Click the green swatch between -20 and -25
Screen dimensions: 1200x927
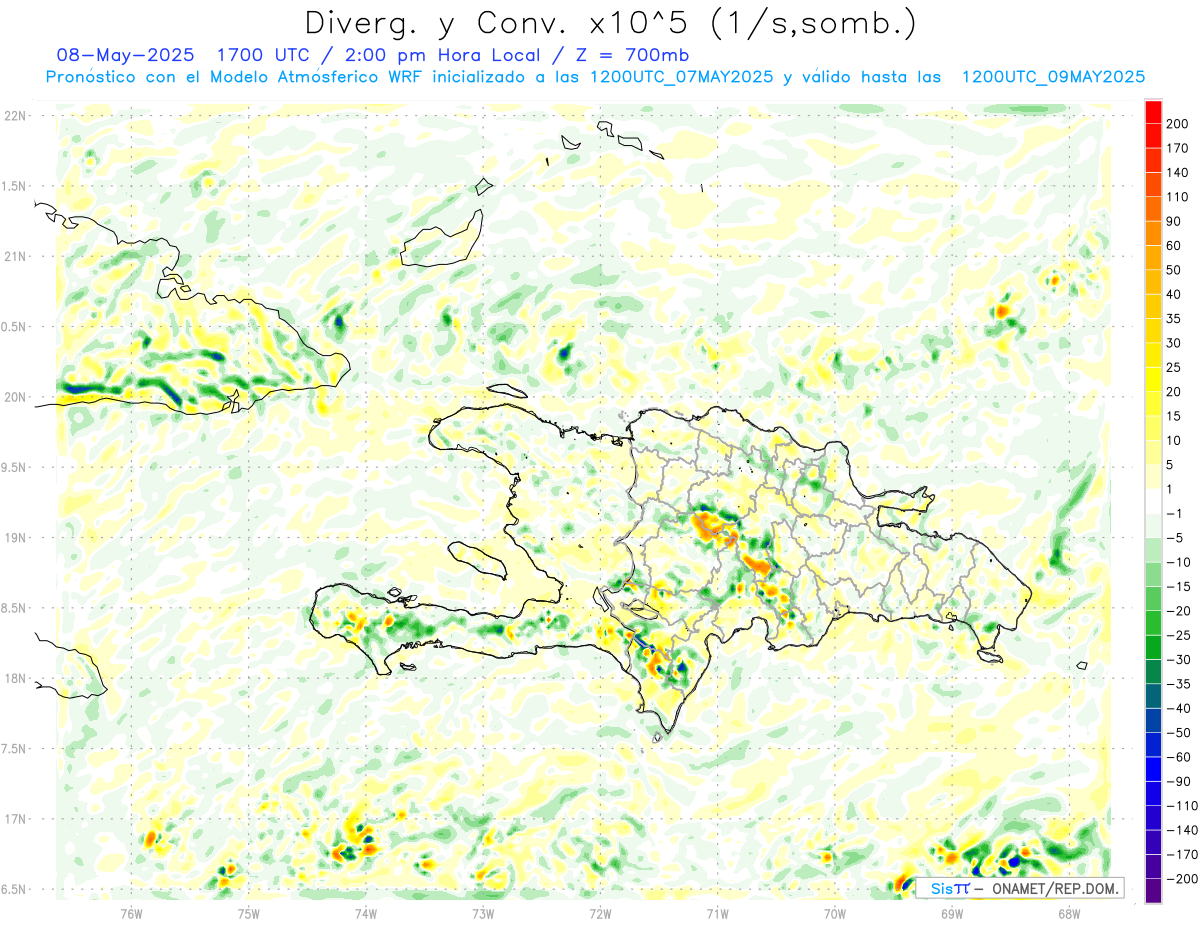point(1153,623)
